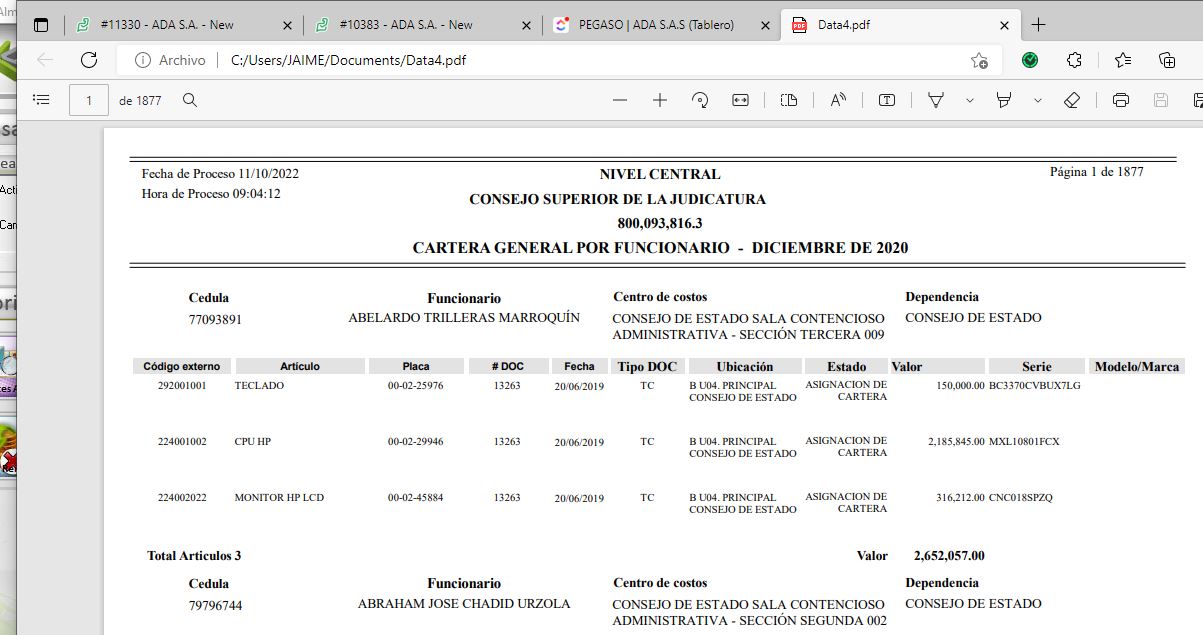Click the fit to width icon
This screenshot has height=635, width=1203.
(740, 100)
